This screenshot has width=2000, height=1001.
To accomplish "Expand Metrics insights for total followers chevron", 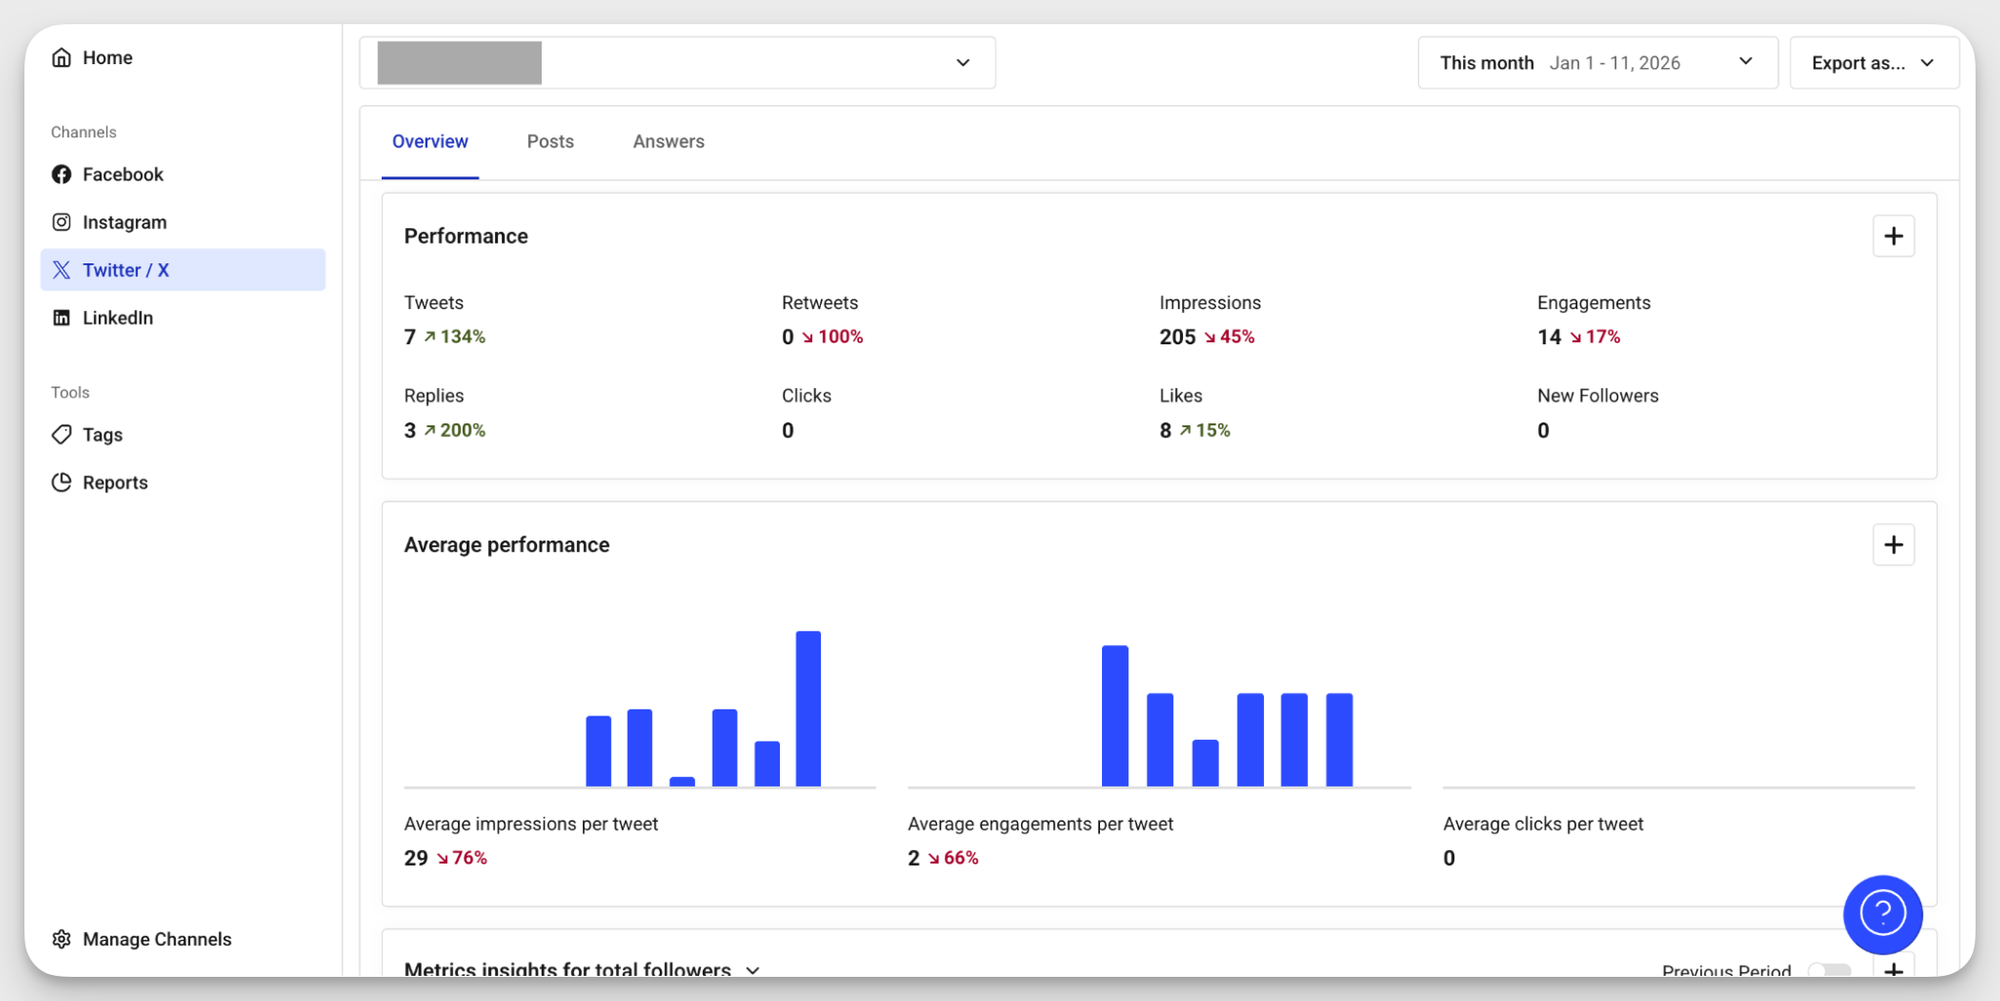I will [753, 970].
